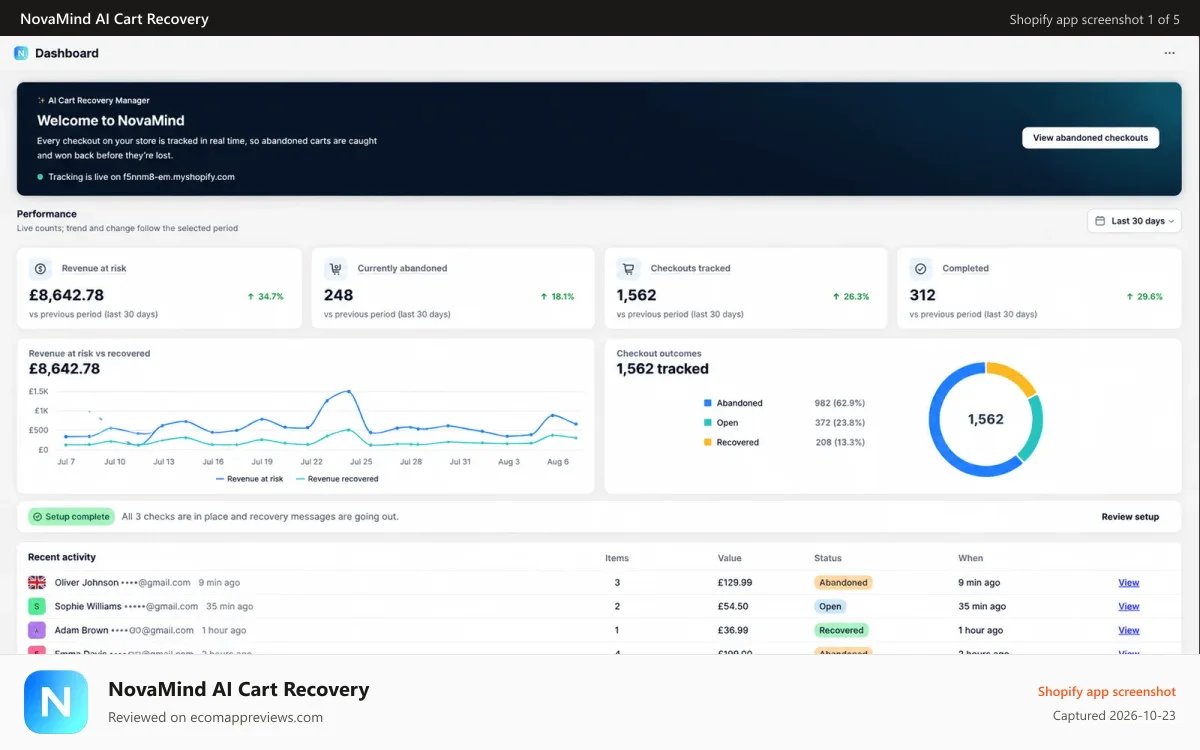1200x750 pixels.
Task: Toggle Revenue at risk legend in chart
Action: point(250,479)
